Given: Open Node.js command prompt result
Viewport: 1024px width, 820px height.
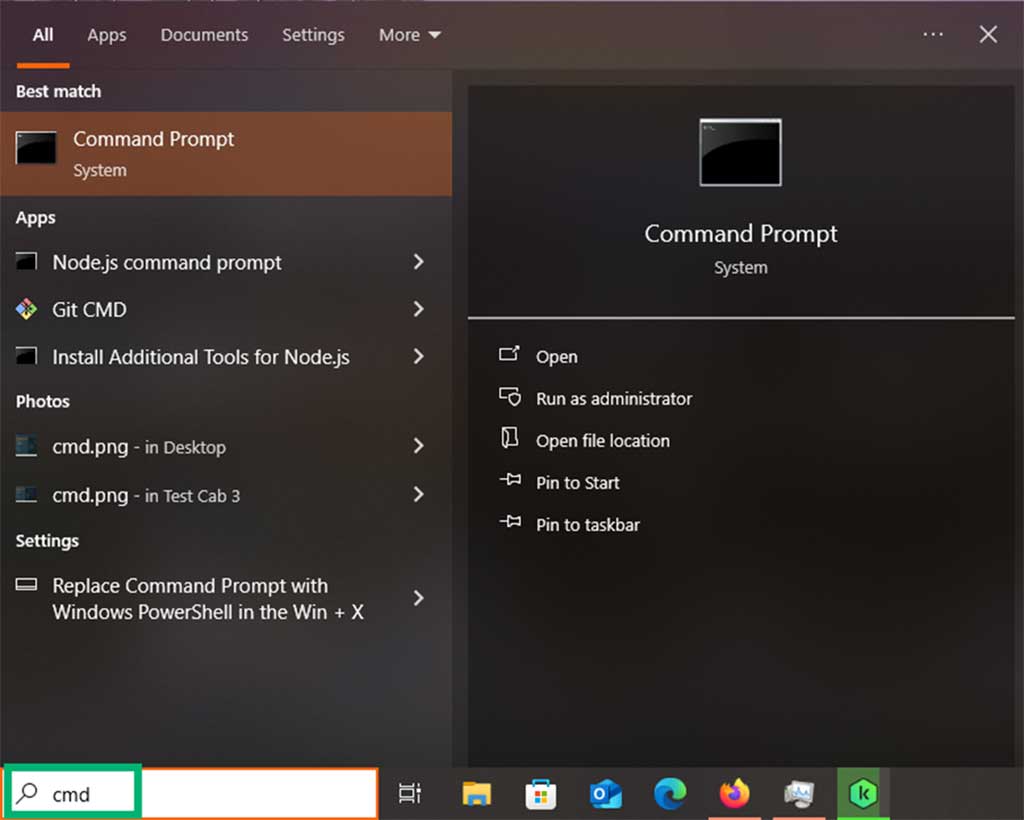Looking at the screenshot, I should pos(166,262).
